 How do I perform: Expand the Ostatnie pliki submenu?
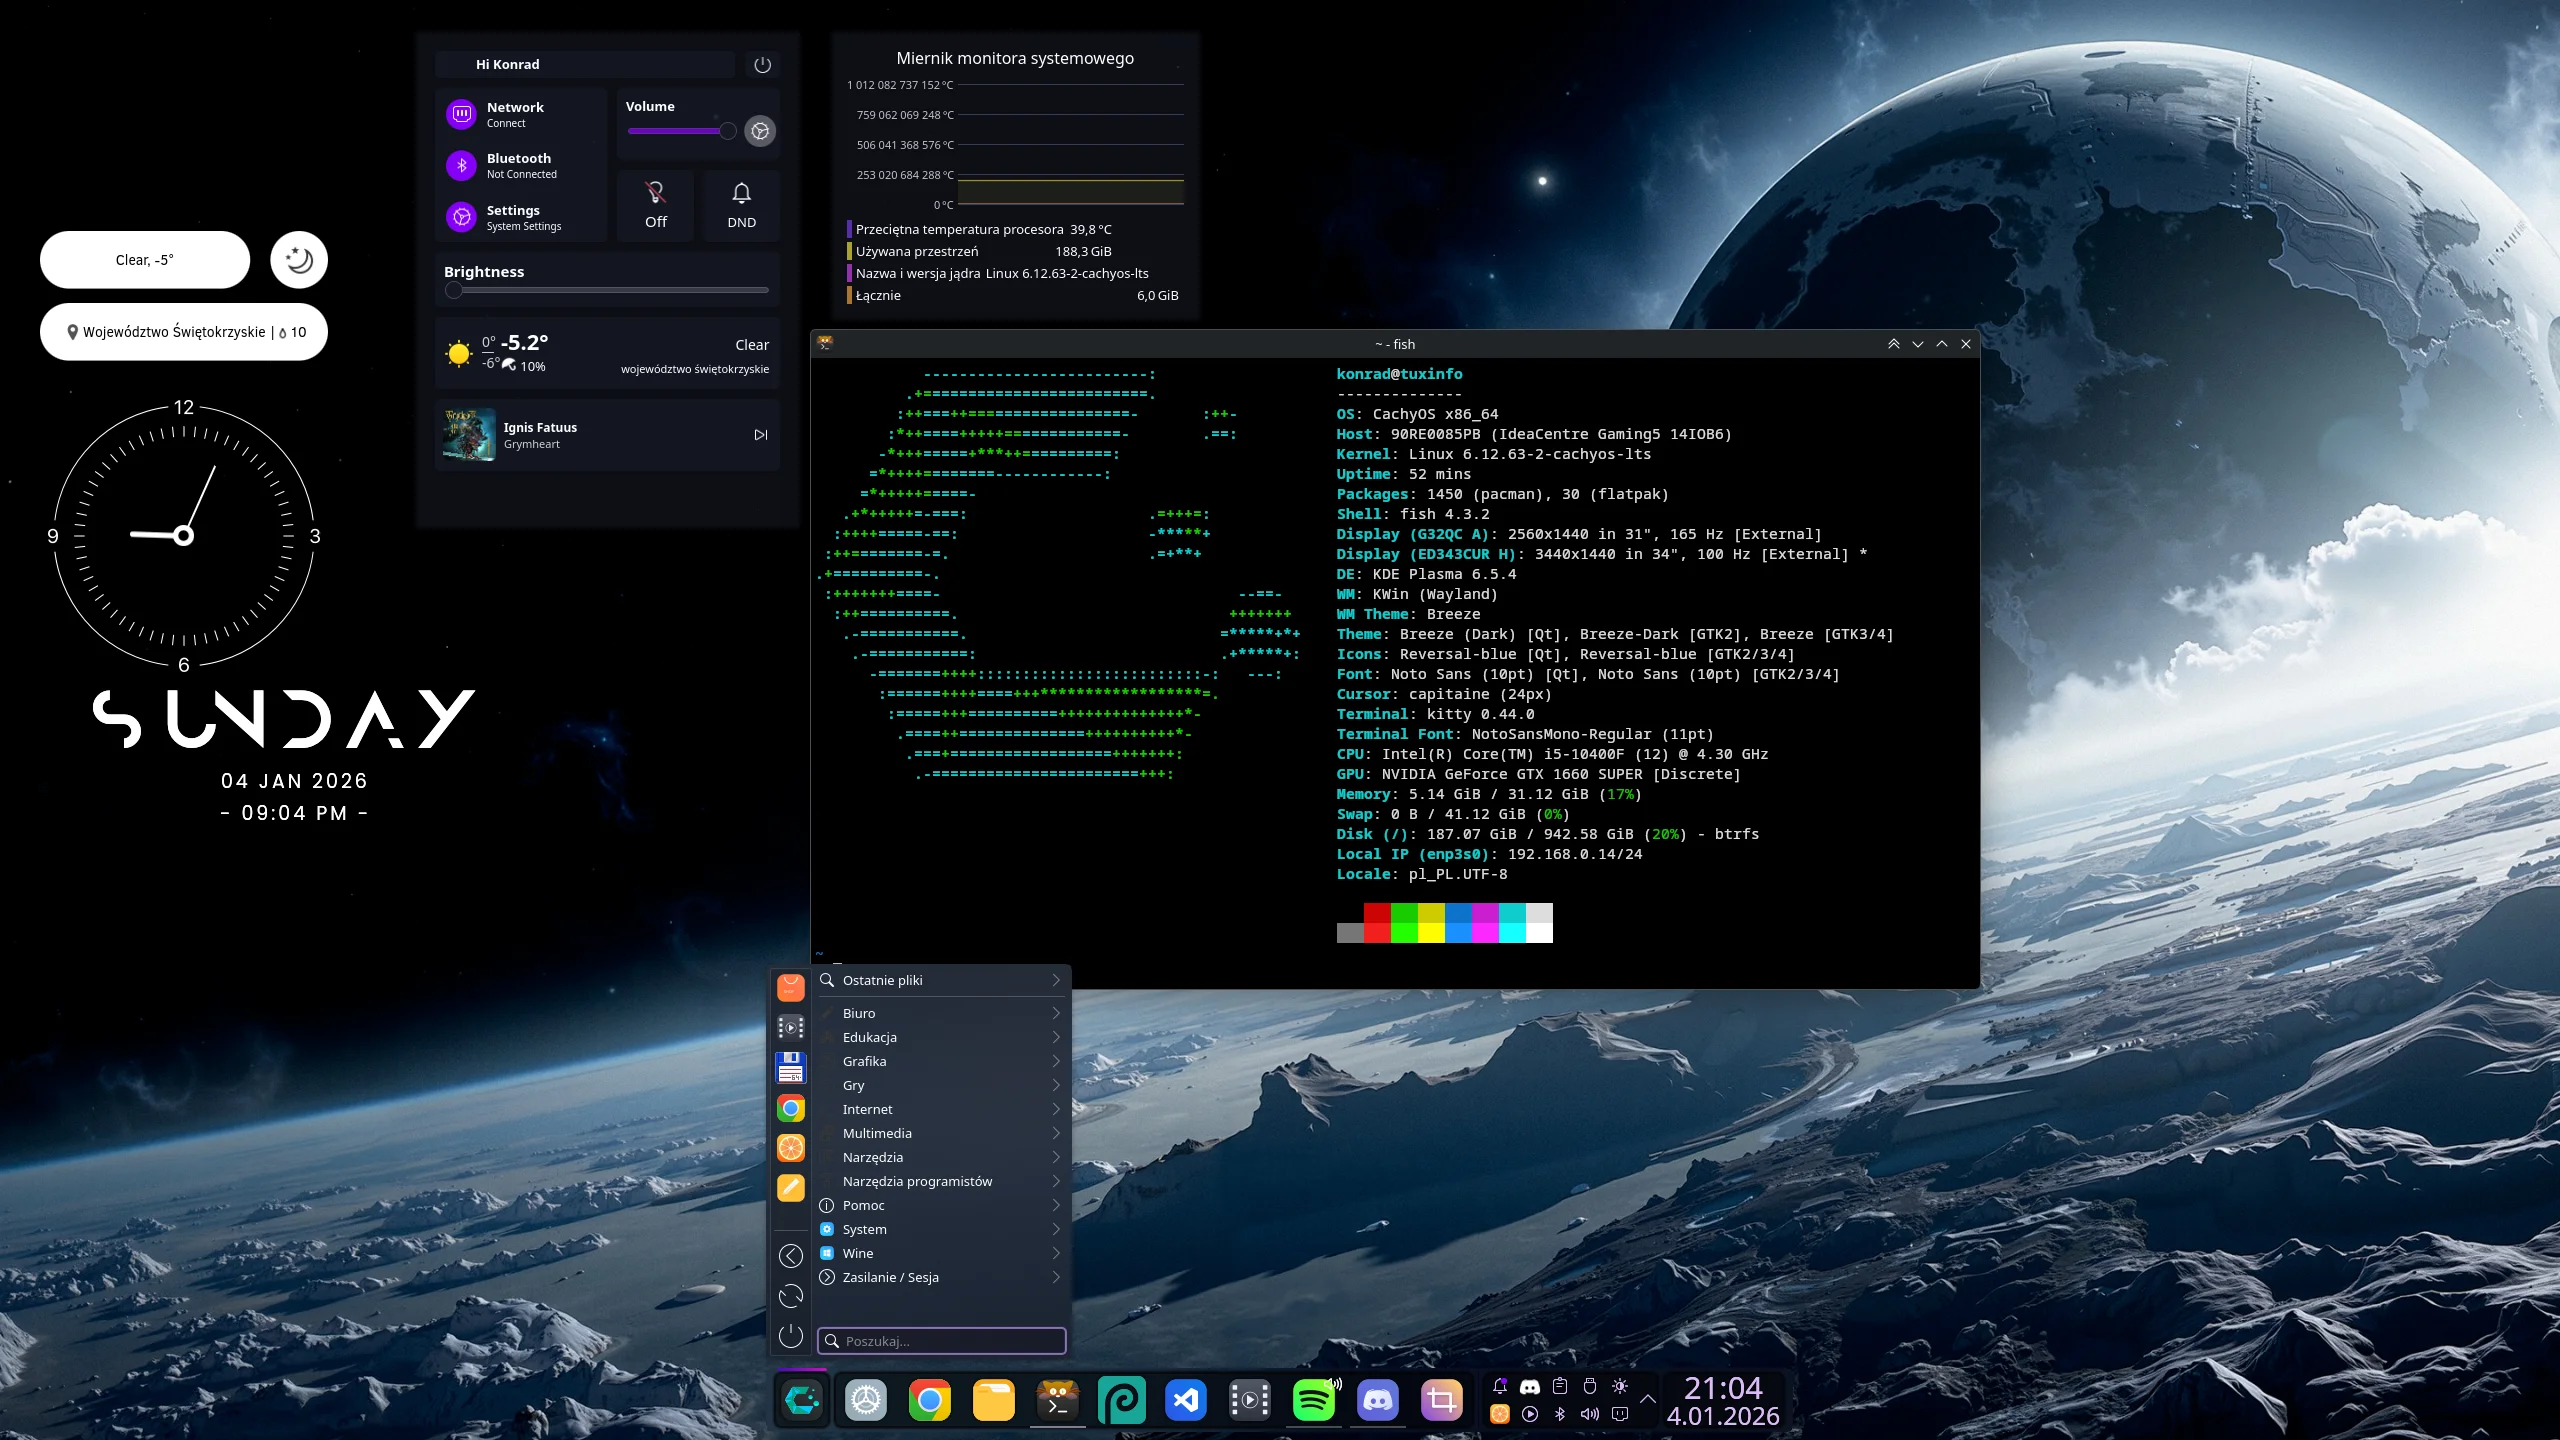pos(1056,980)
